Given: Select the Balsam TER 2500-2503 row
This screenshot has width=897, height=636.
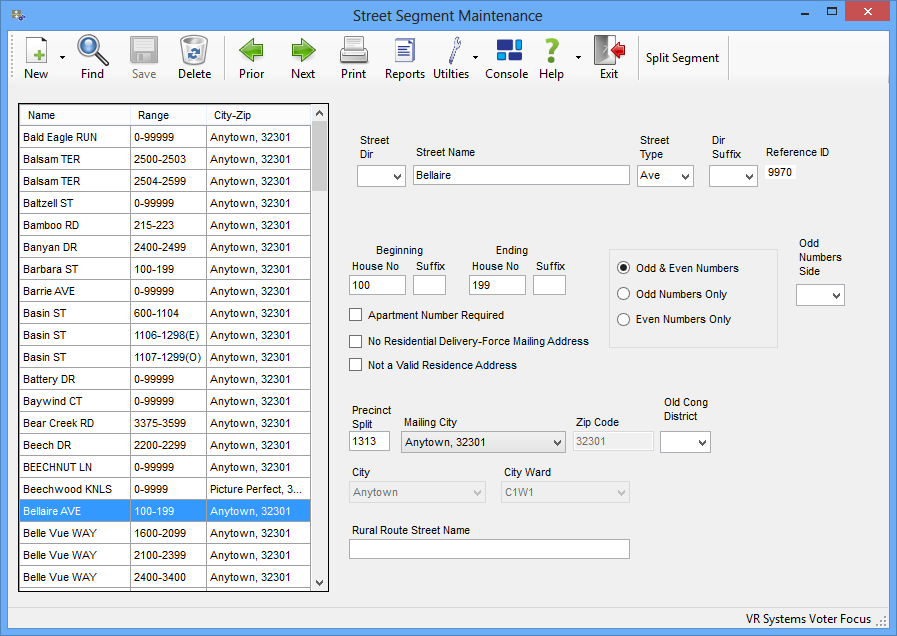Looking at the screenshot, I should [x=165, y=159].
